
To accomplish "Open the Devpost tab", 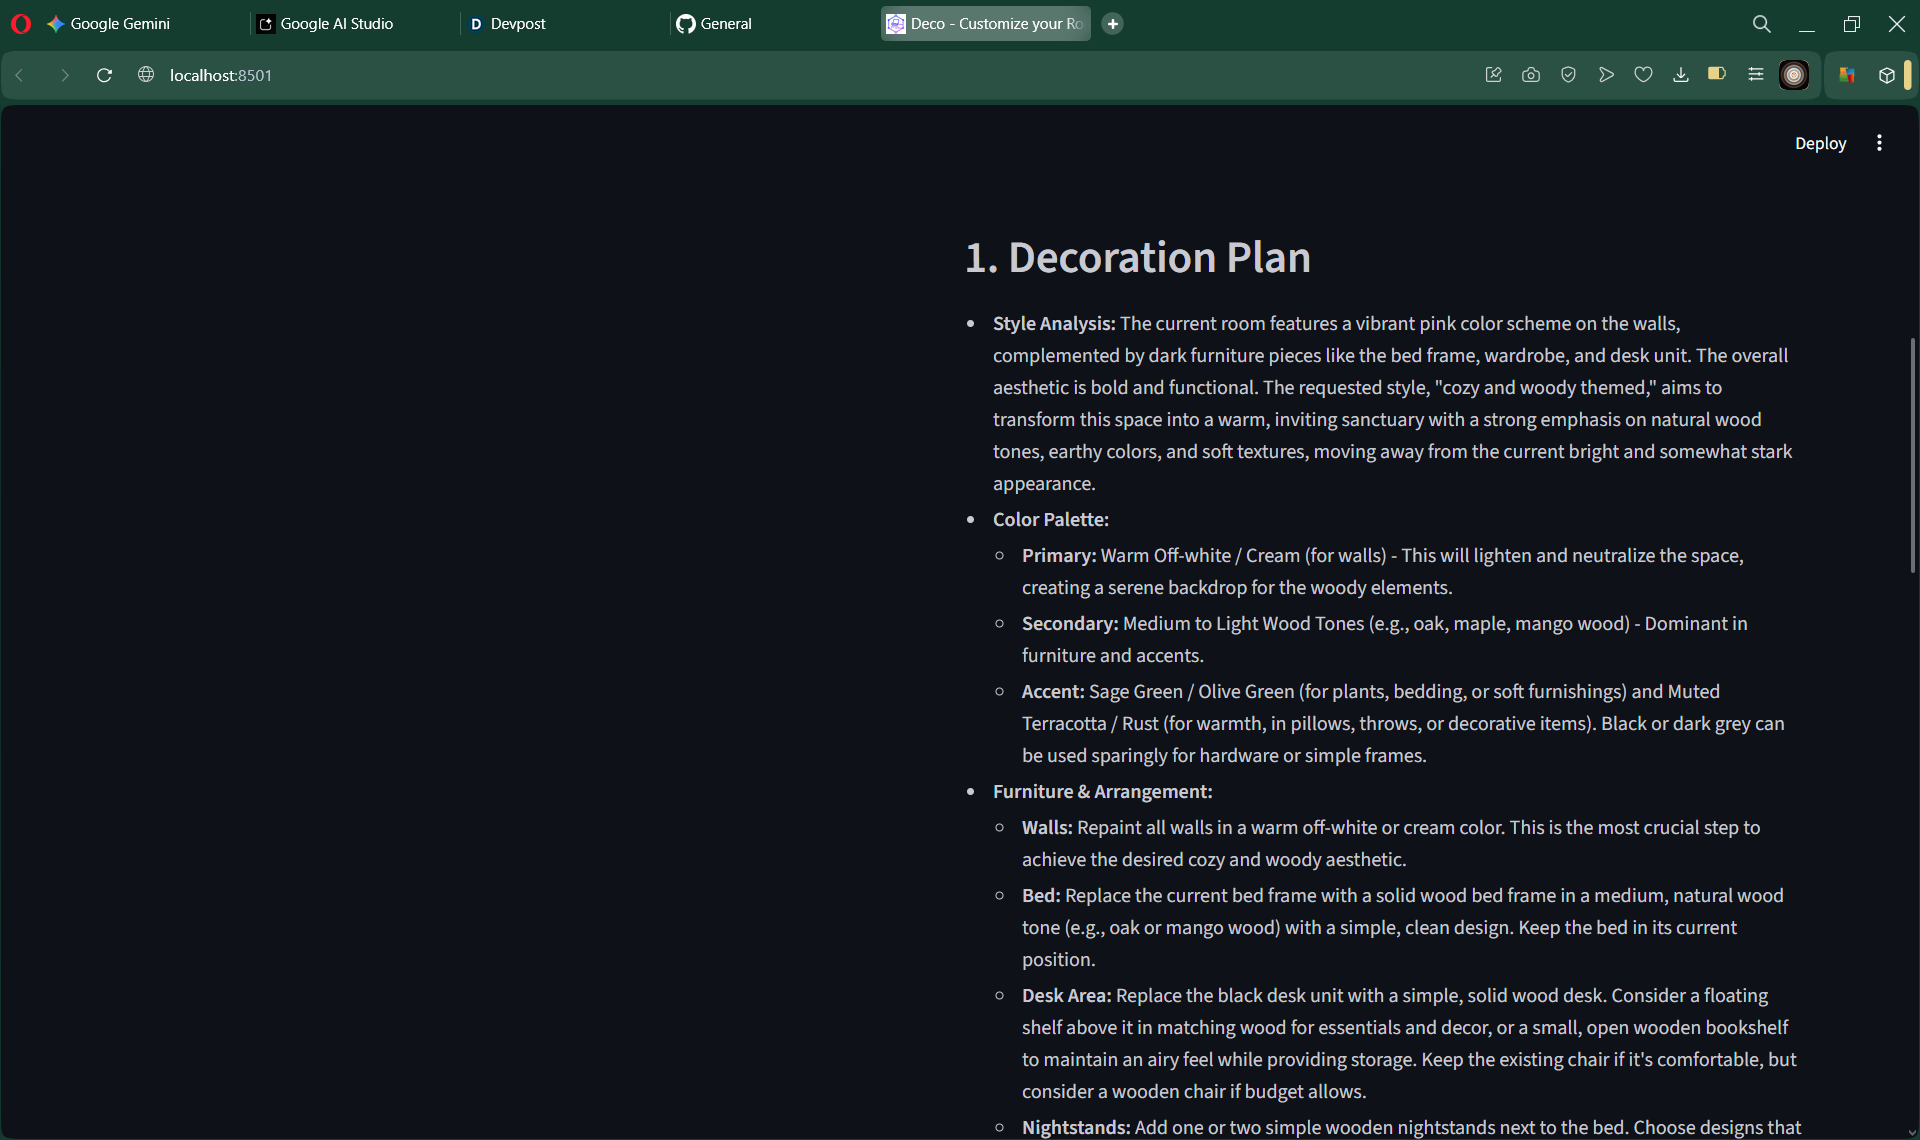I will pyautogui.click(x=517, y=24).
